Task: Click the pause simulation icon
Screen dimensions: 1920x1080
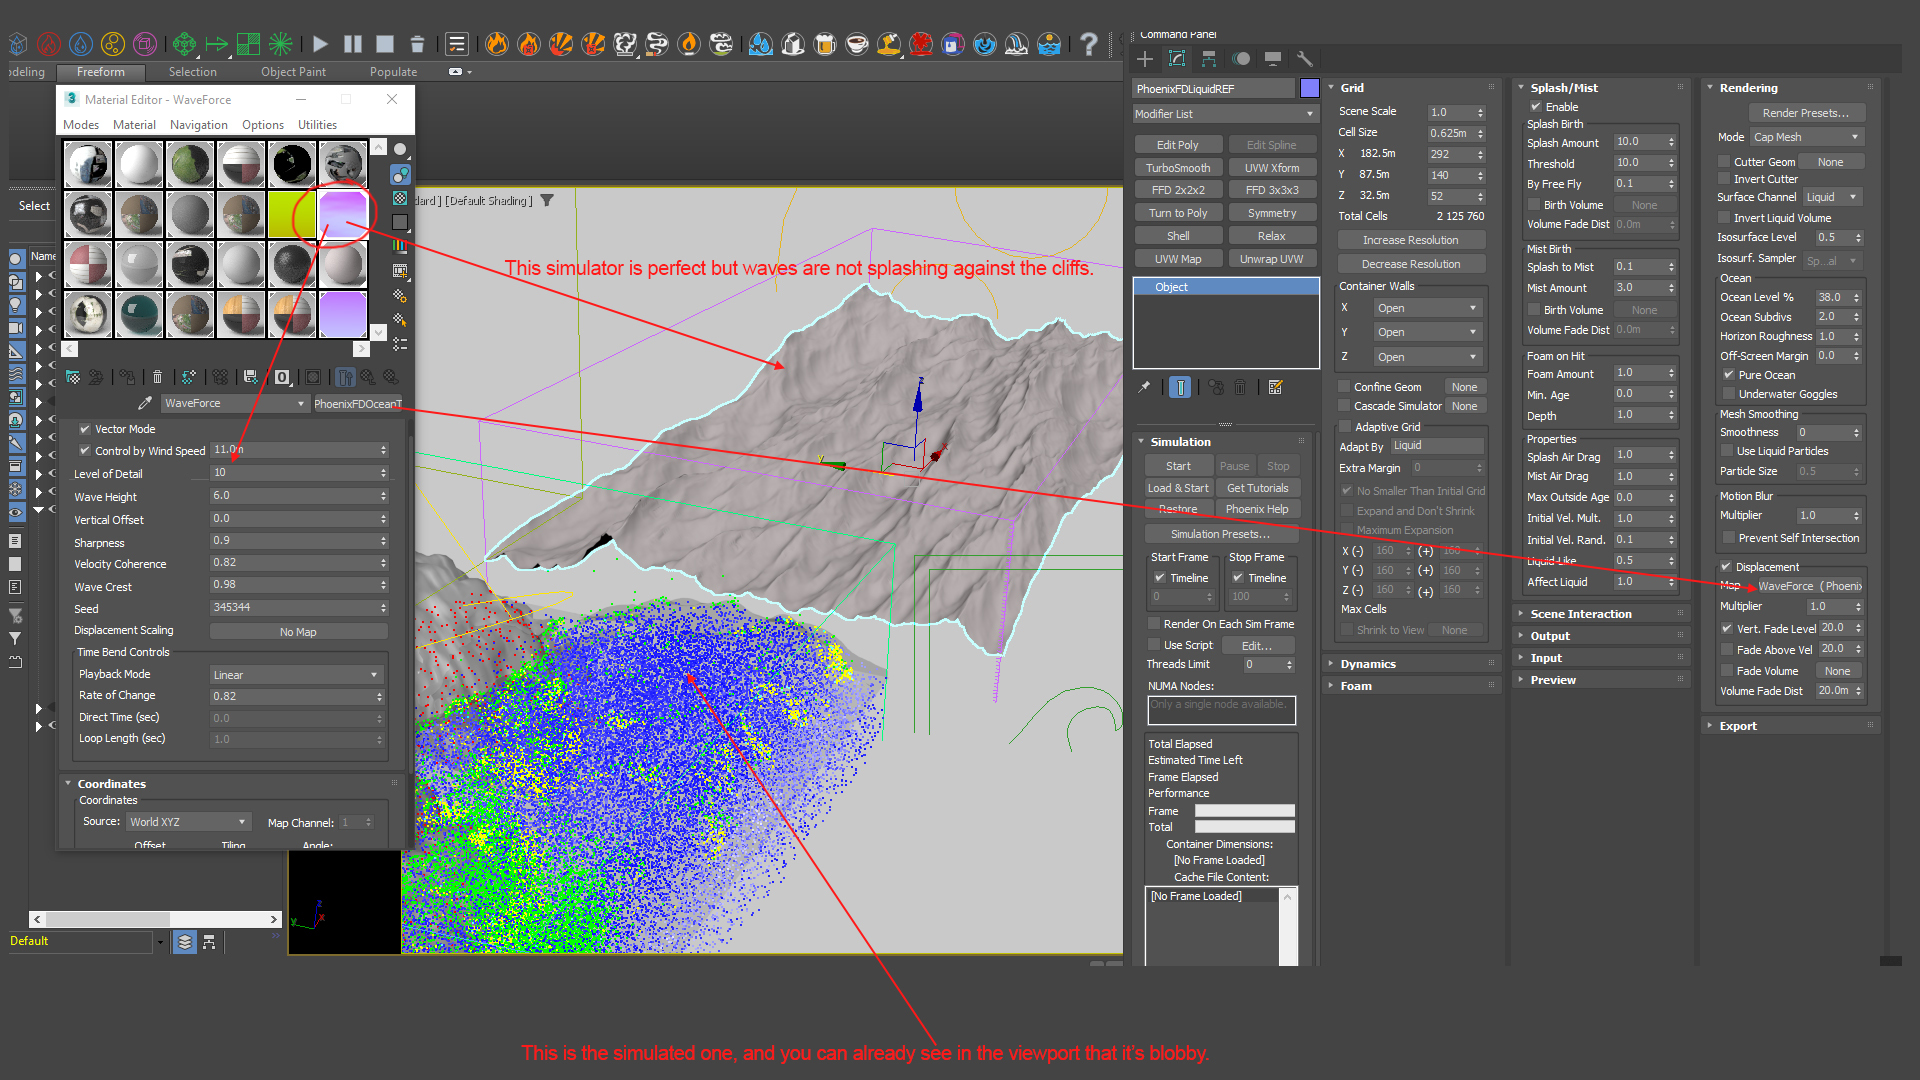Action: 353,44
